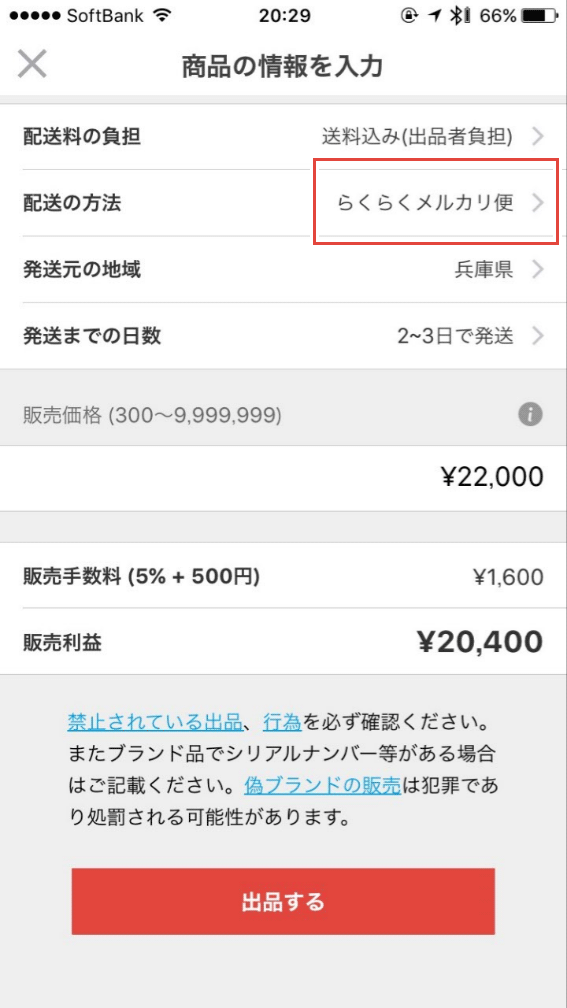Expand 発送までの日数 chevron
567x1008 pixels.
tap(538, 336)
